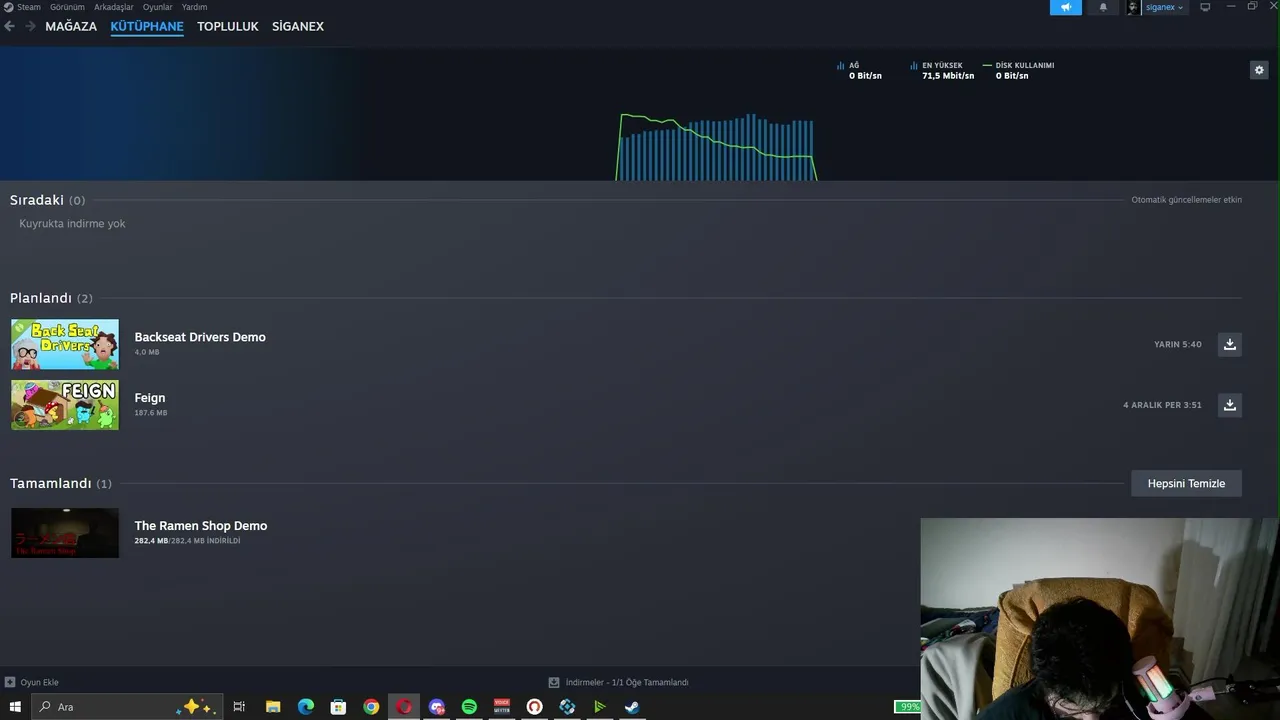The image size is (1280, 720).
Task: Open the Oyunlar menu
Action: tap(158, 7)
